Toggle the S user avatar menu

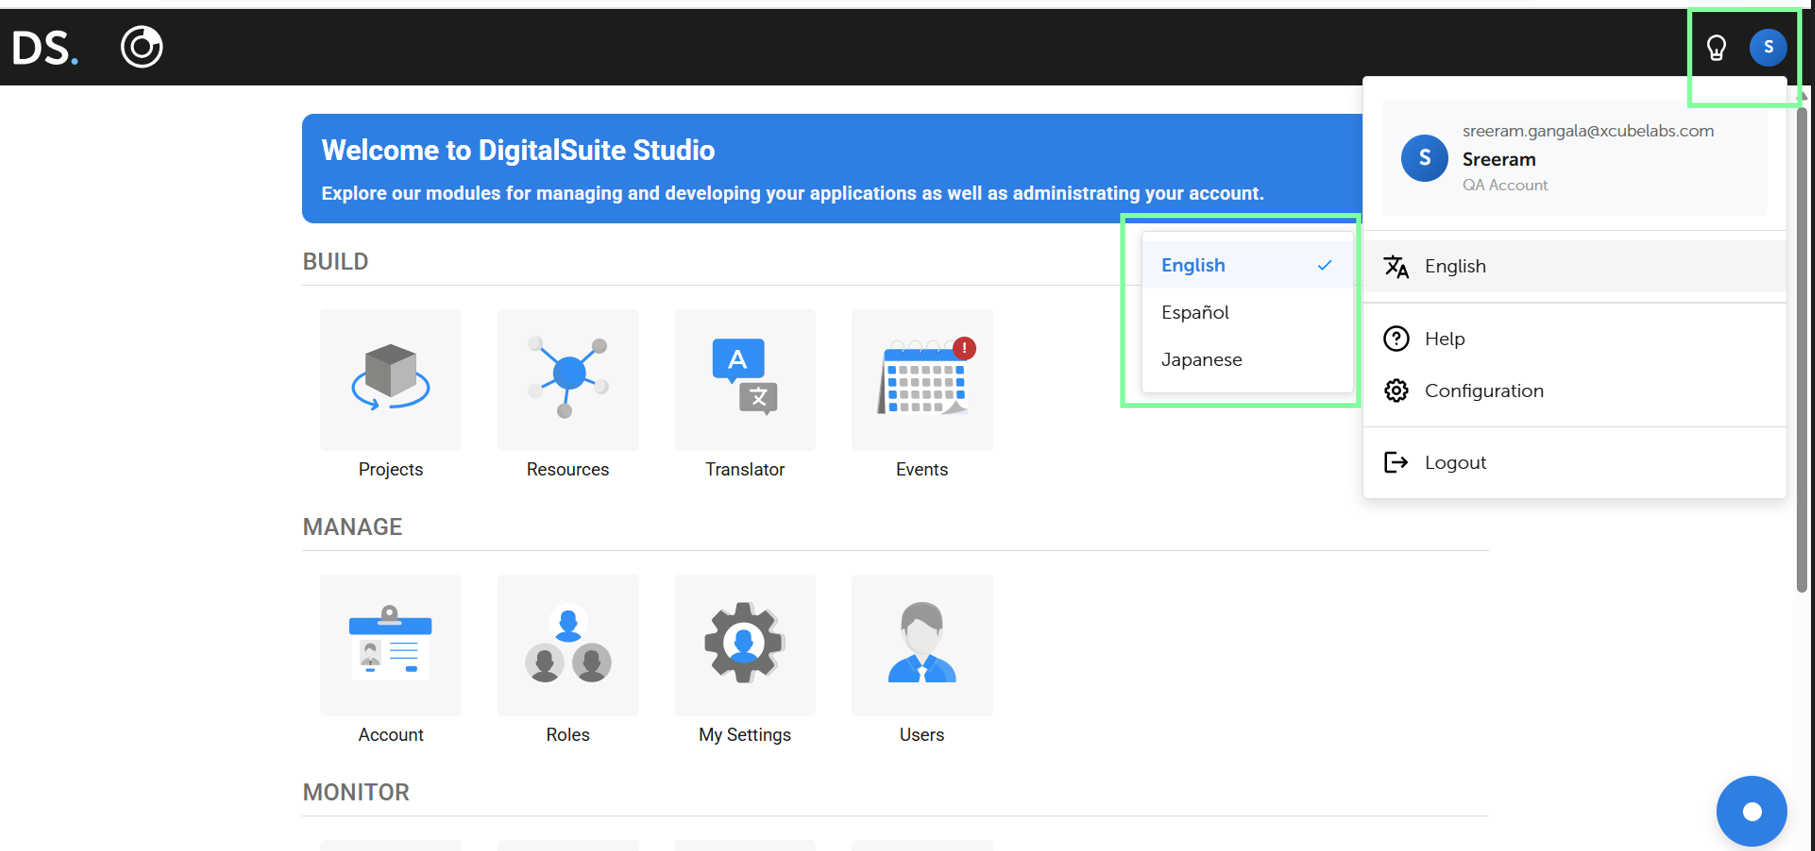pos(1767,47)
